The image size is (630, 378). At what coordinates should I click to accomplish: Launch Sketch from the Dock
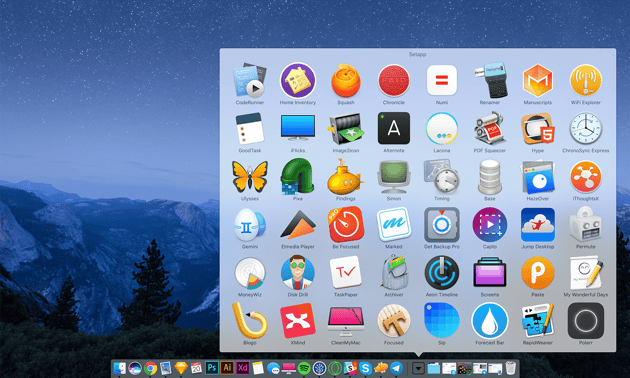[x=181, y=368]
